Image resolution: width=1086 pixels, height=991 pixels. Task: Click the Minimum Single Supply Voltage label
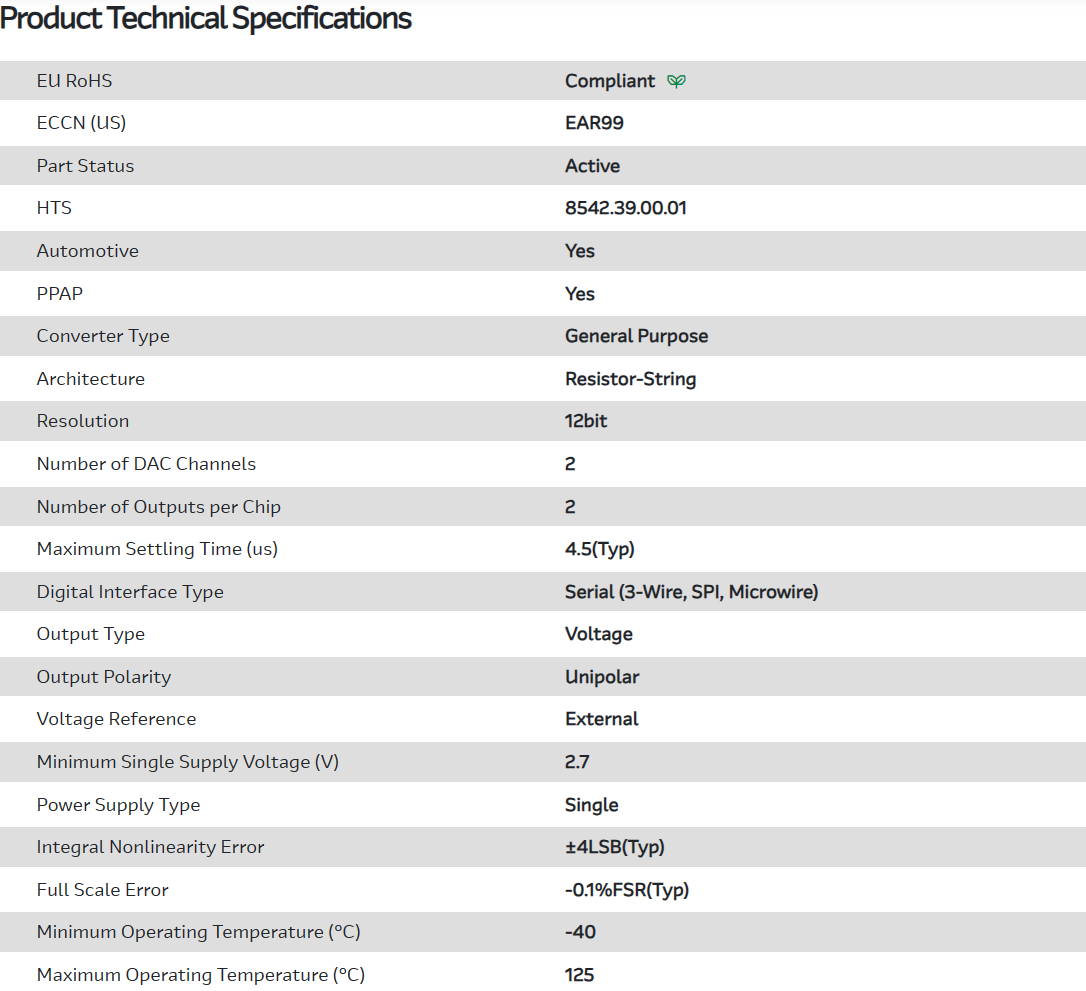pyautogui.click(x=188, y=762)
